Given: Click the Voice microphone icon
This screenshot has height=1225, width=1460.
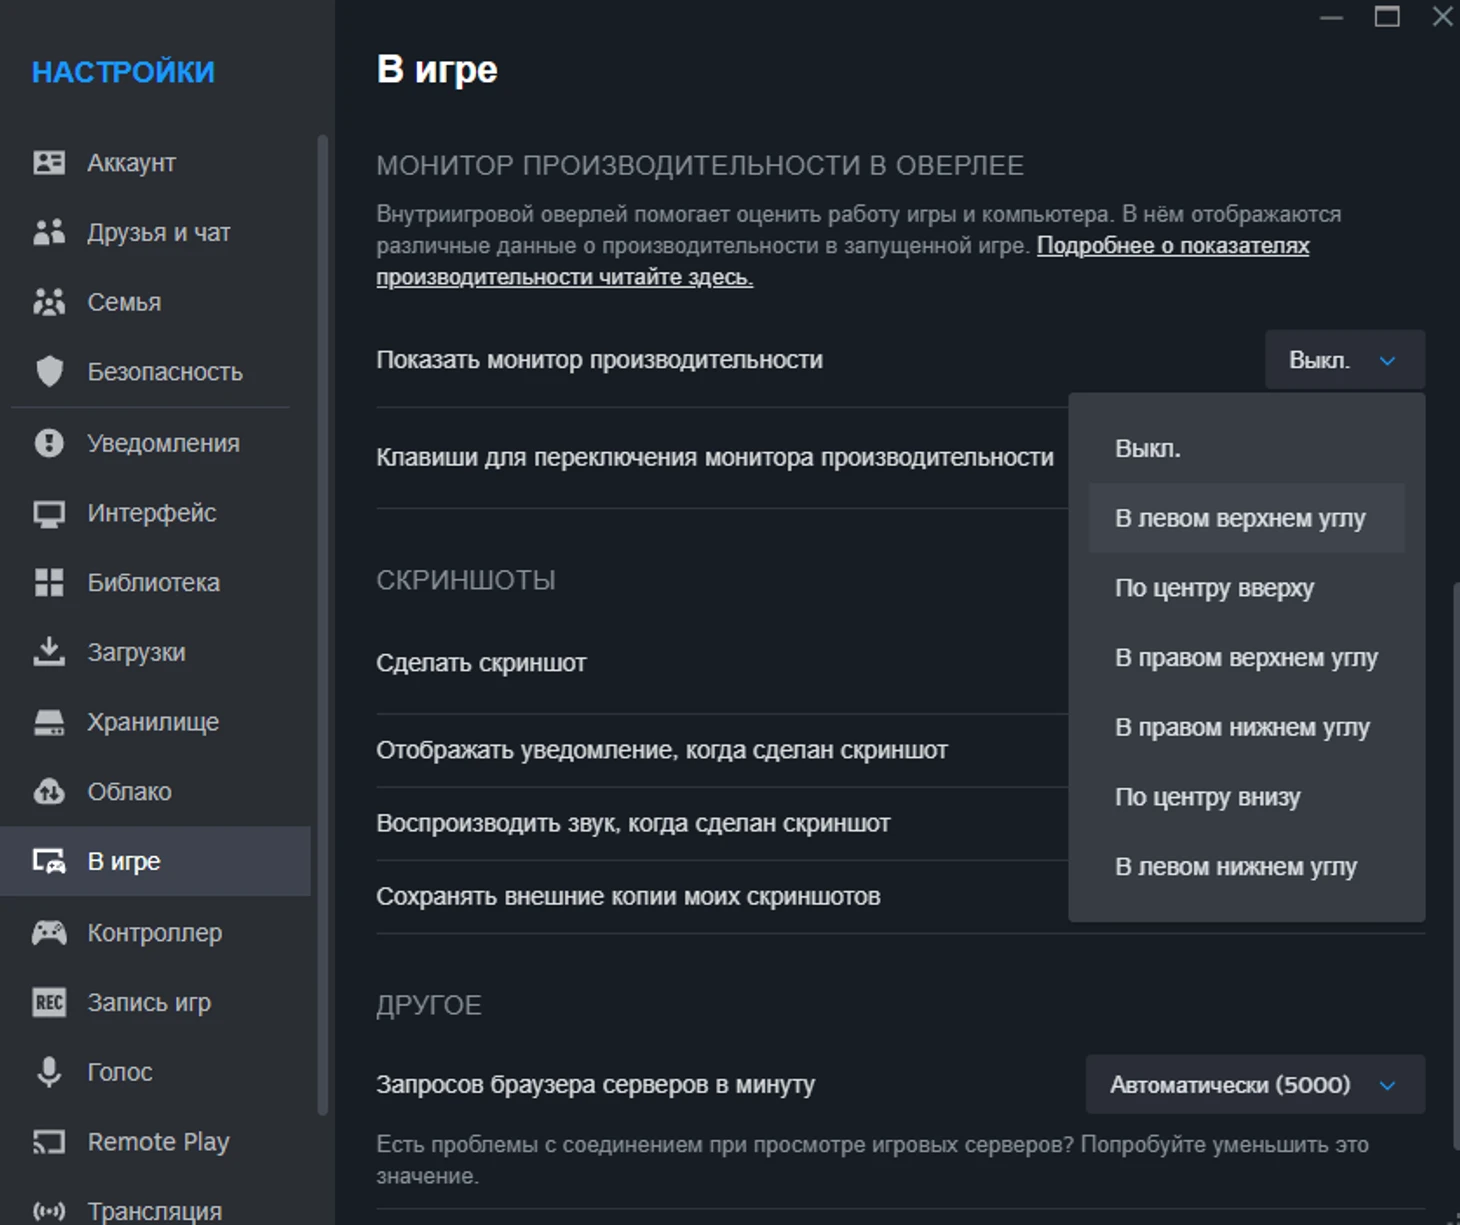Looking at the screenshot, I should (x=49, y=1072).
